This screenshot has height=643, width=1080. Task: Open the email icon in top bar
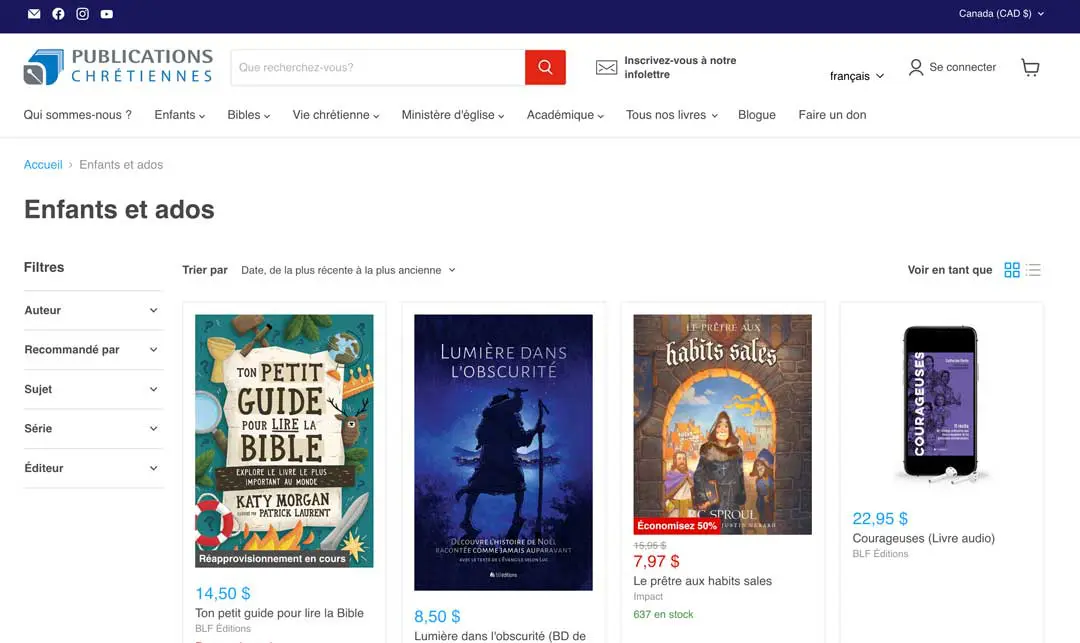34,14
